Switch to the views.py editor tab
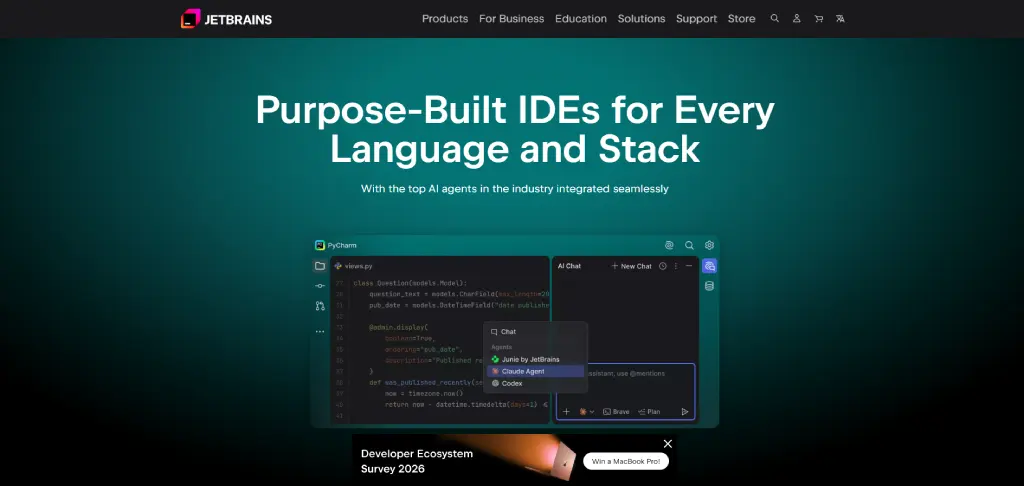 pyautogui.click(x=353, y=266)
